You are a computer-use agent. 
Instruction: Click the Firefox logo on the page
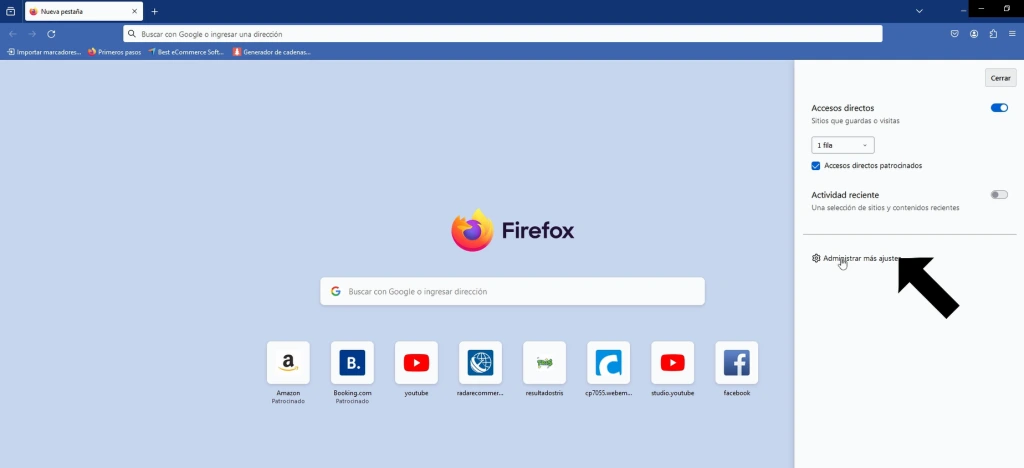tap(512, 230)
